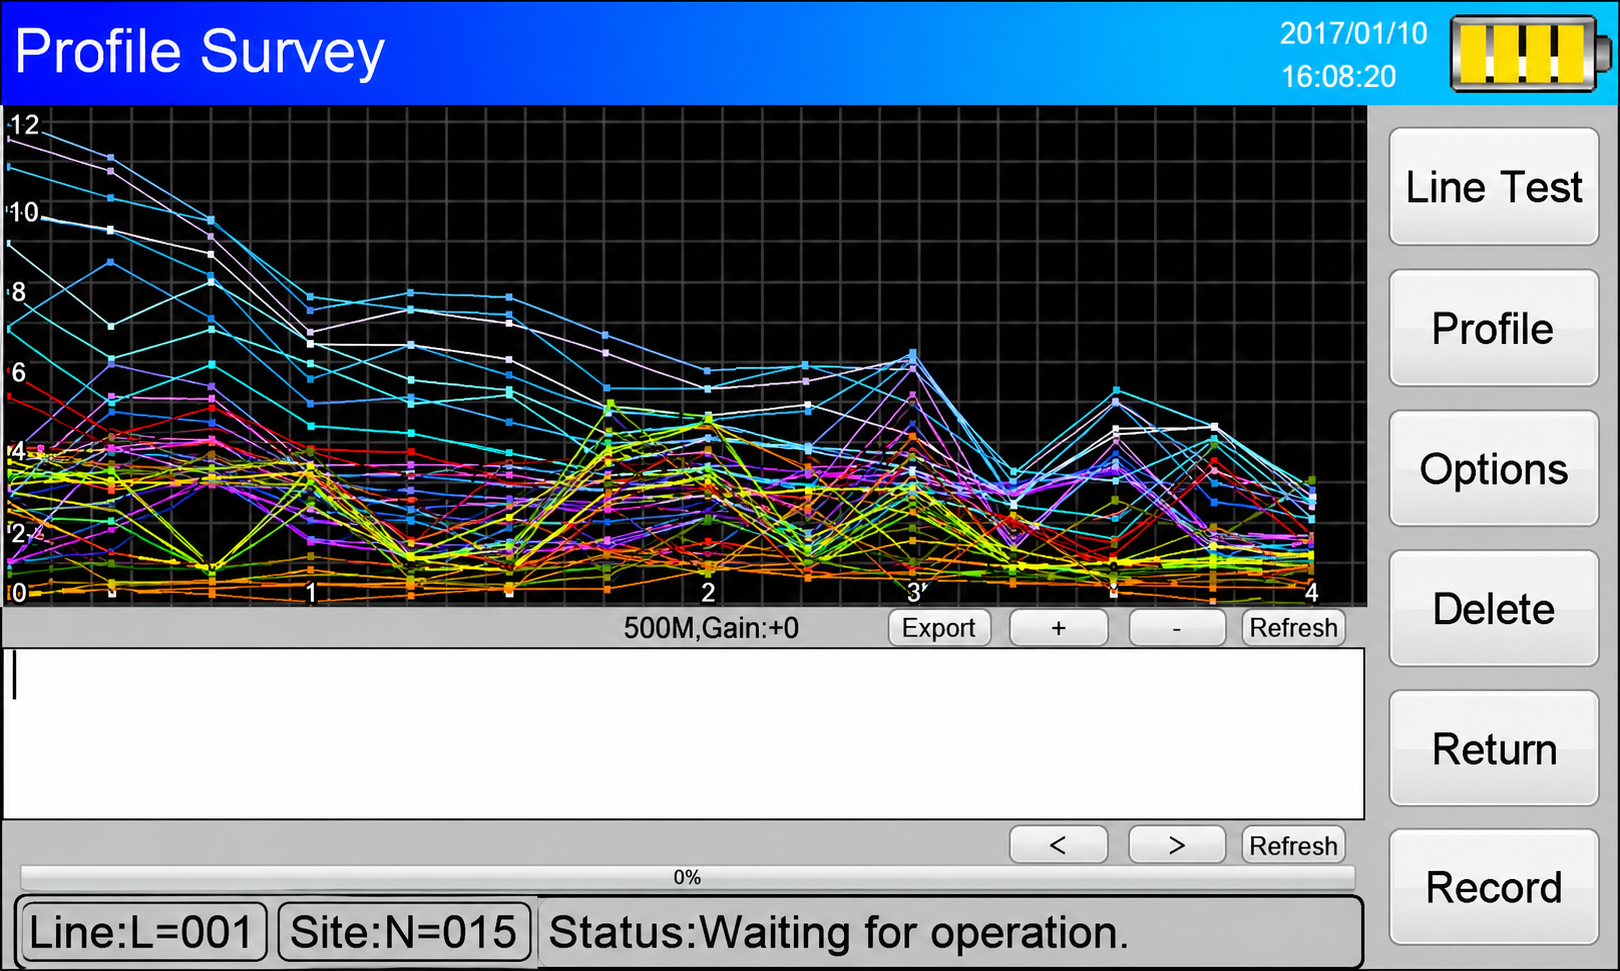Click the 500M,Gain:+0 label
Image resolution: width=1620 pixels, height=971 pixels.
[x=711, y=628]
